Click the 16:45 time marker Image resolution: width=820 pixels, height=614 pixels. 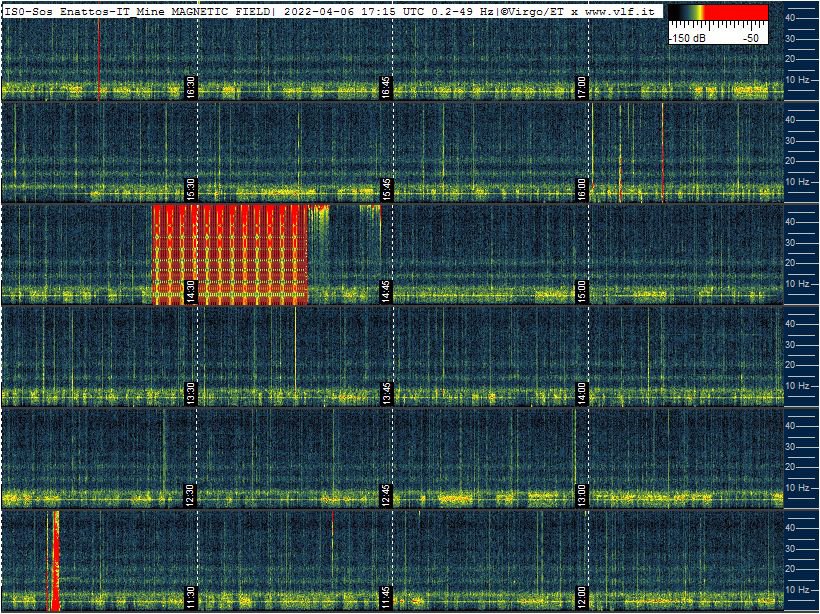[386, 87]
